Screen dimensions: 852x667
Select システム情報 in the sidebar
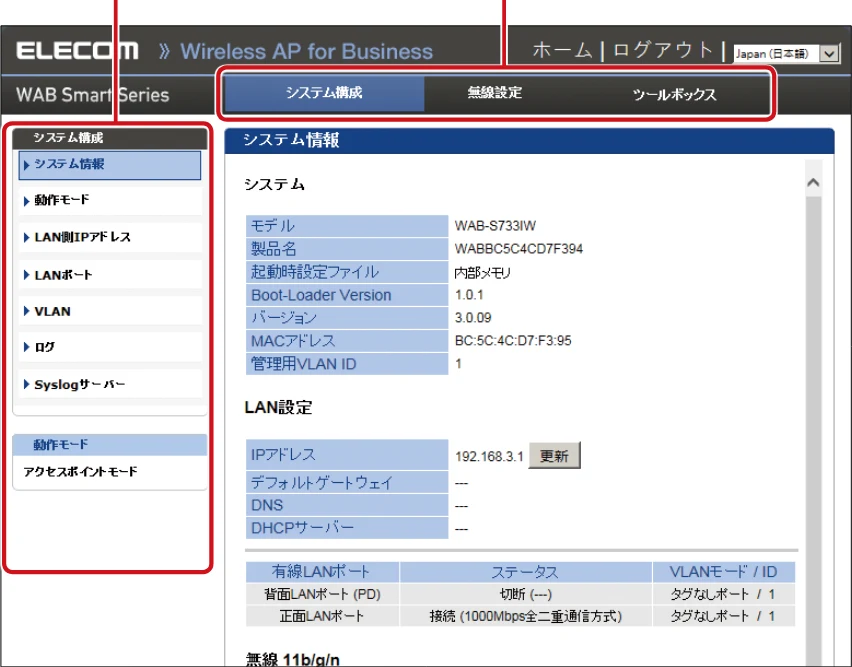(110, 165)
